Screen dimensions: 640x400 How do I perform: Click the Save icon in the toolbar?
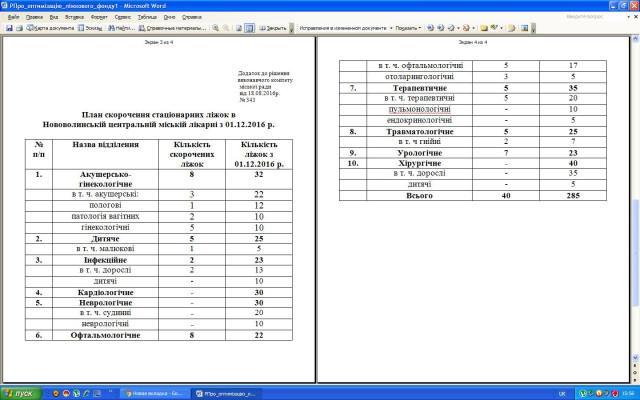8,28
